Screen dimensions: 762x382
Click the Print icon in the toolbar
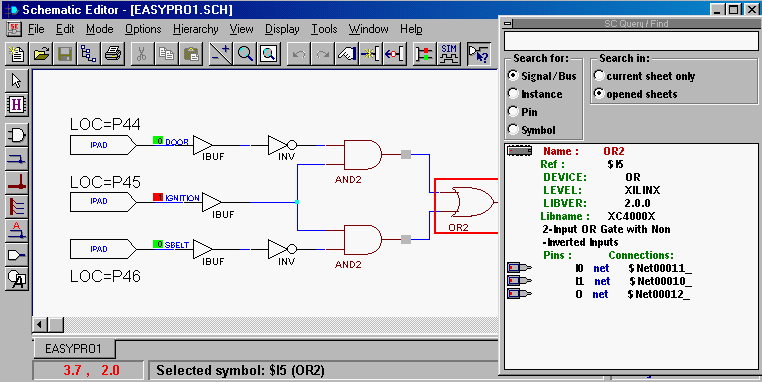(113, 53)
